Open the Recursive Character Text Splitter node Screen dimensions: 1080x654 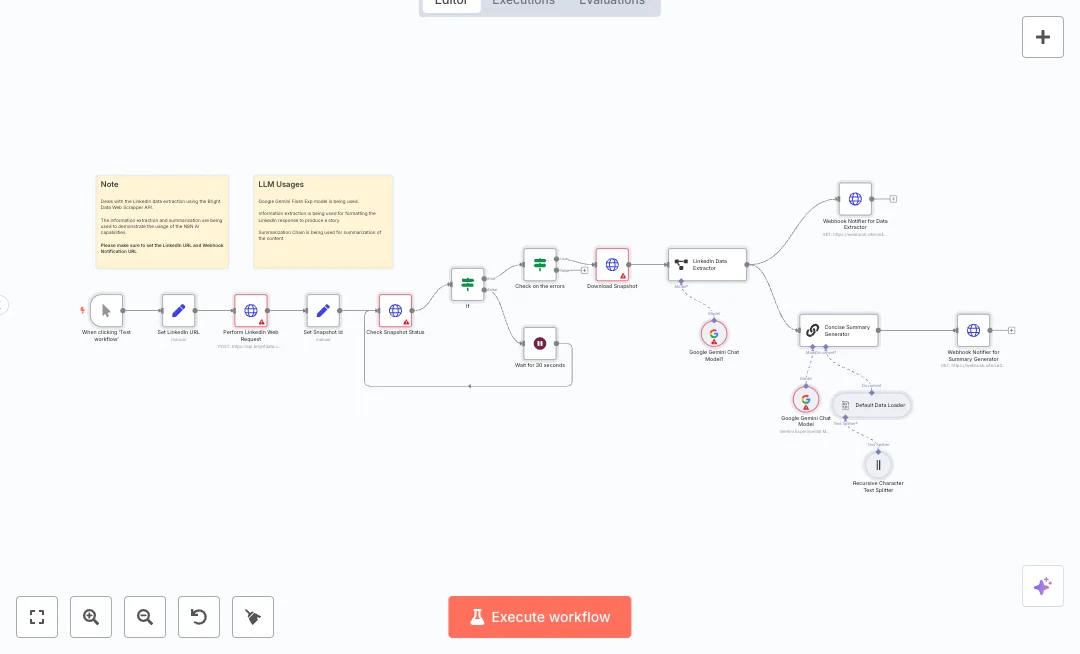pos(878,464)
